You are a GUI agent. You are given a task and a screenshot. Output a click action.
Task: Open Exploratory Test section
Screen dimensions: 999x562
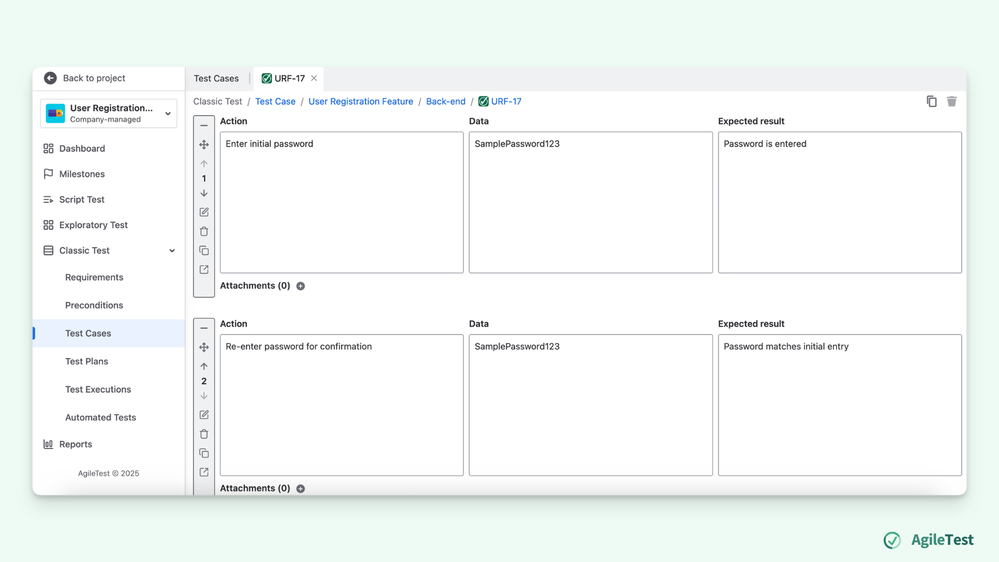coord(93,225)
